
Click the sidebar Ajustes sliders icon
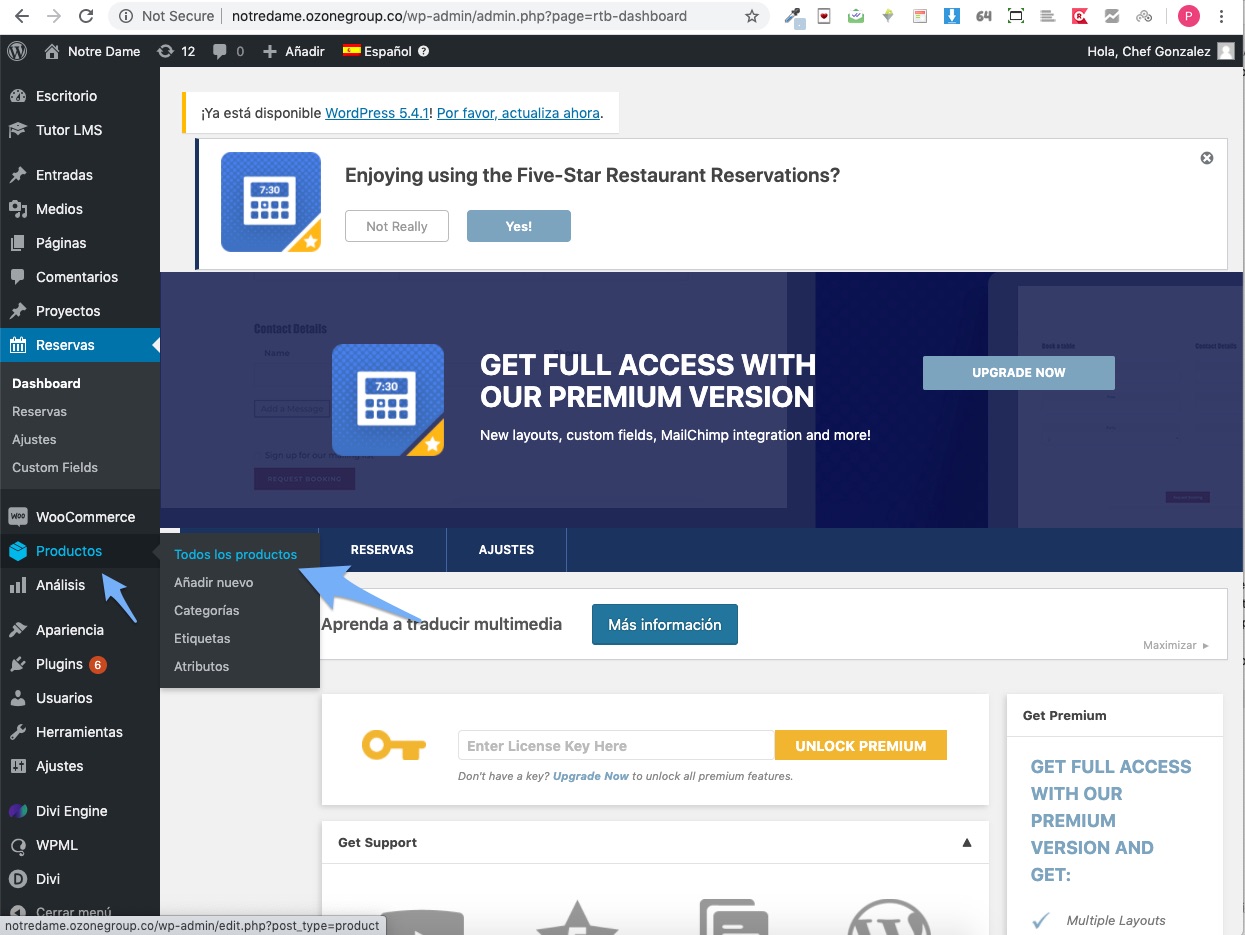tap(18, 766)
